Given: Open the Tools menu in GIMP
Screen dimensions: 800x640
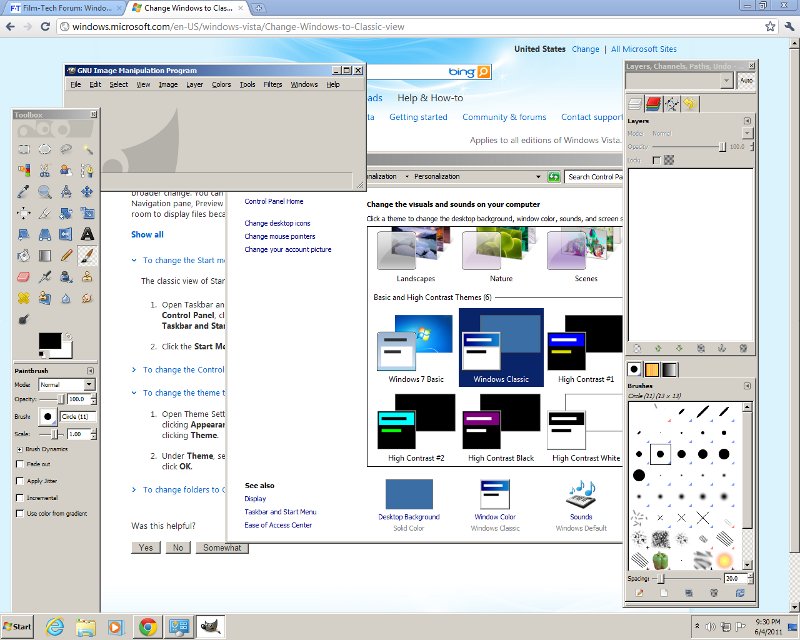Looking at the screenshot, I should [x=247, y=85].
